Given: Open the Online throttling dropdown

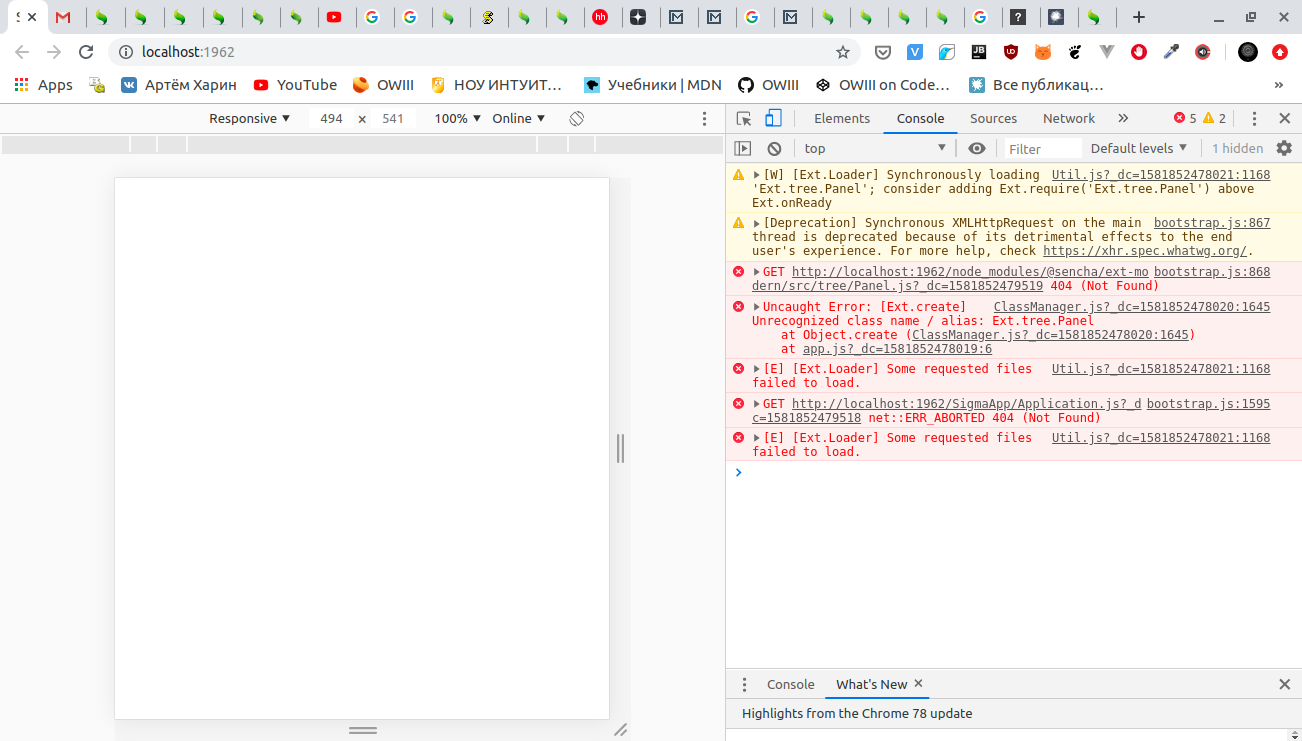Looking at the screenshot, I should click(x=519, y=118).
